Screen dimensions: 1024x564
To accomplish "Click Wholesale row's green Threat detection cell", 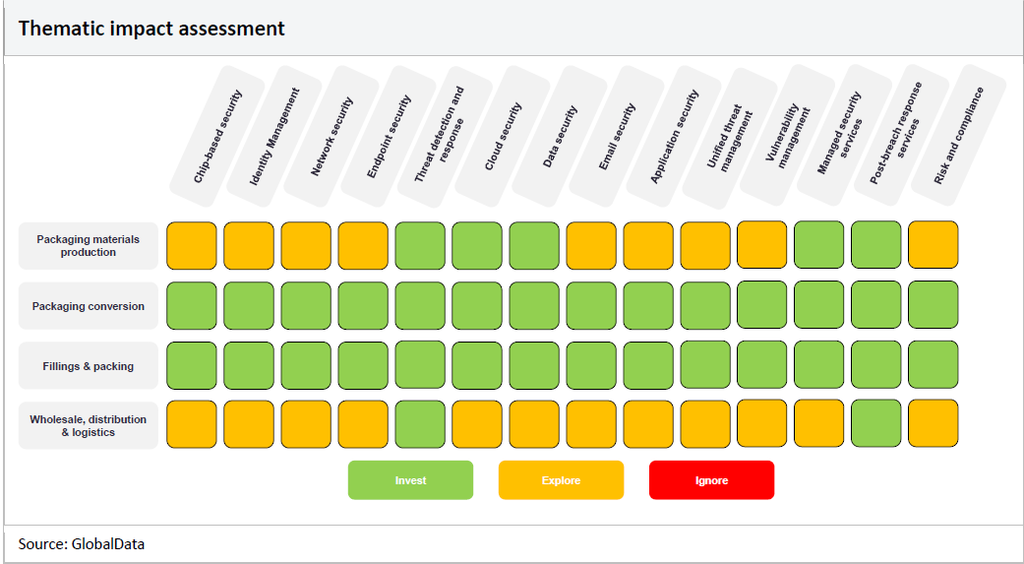I will pyautogui.click(x=420, y=424).
